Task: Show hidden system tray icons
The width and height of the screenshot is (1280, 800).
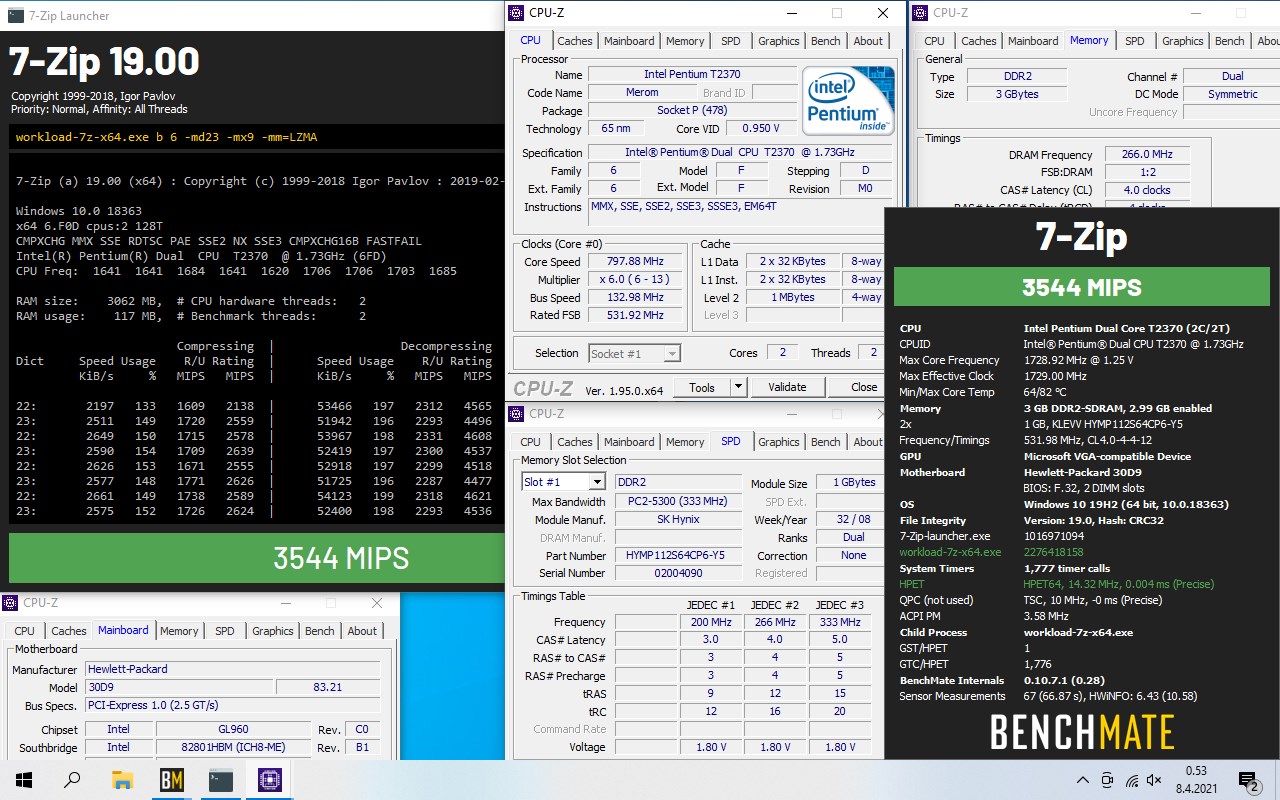Action: (x=1082, y=780)
